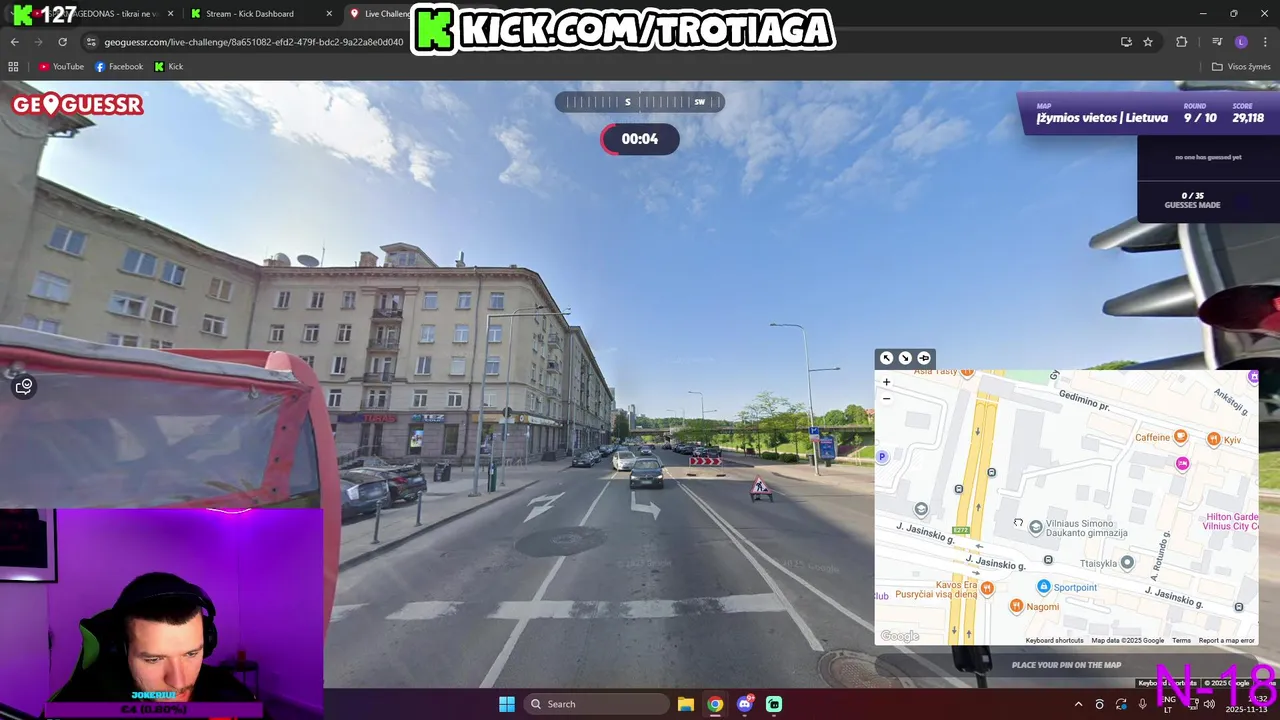Open the YouTube bookmark

click(x=61, y=67)
